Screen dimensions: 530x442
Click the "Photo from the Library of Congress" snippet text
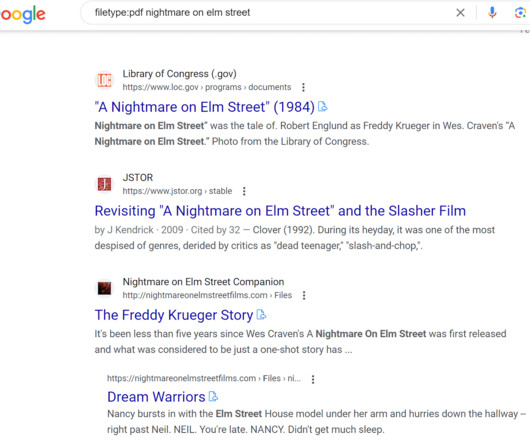tap(290, 141)
